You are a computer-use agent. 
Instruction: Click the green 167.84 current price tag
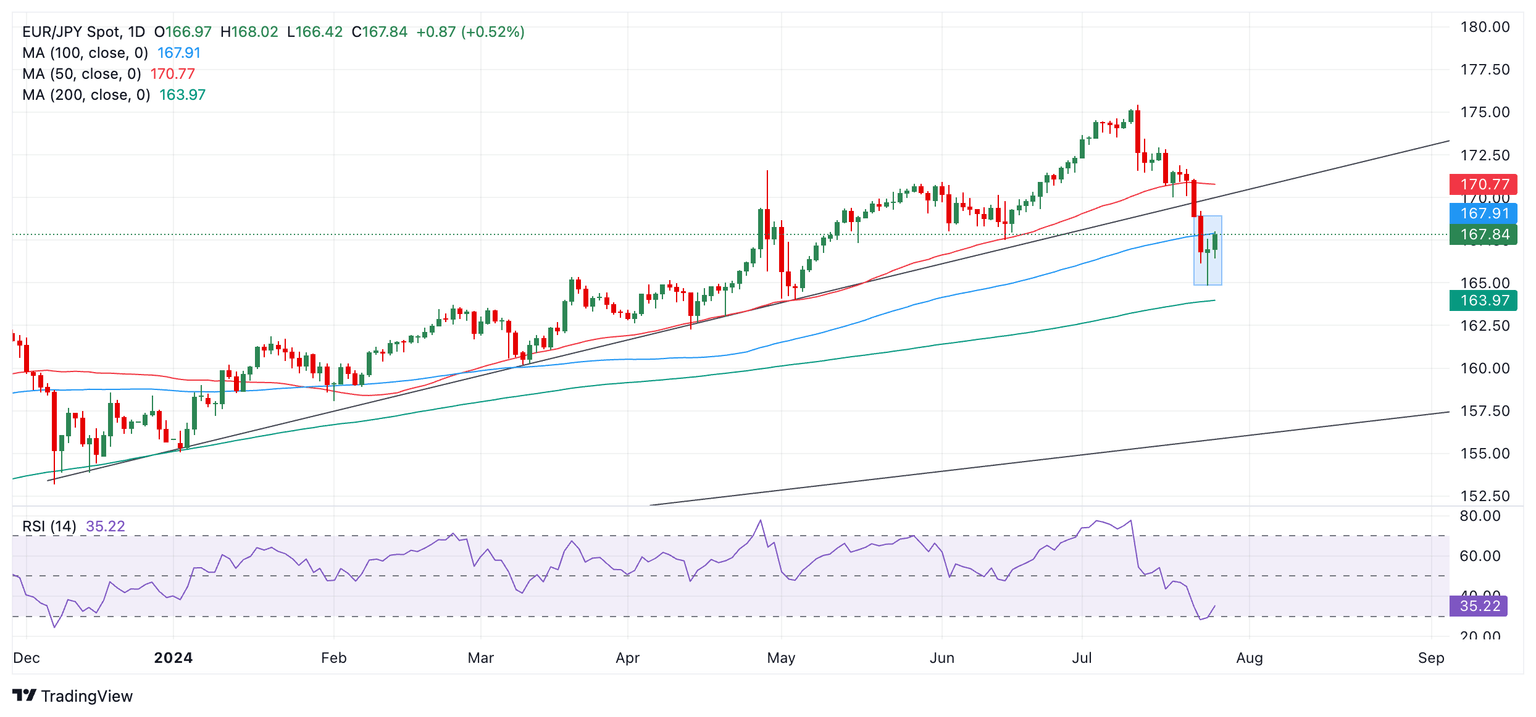[1482, 234]
